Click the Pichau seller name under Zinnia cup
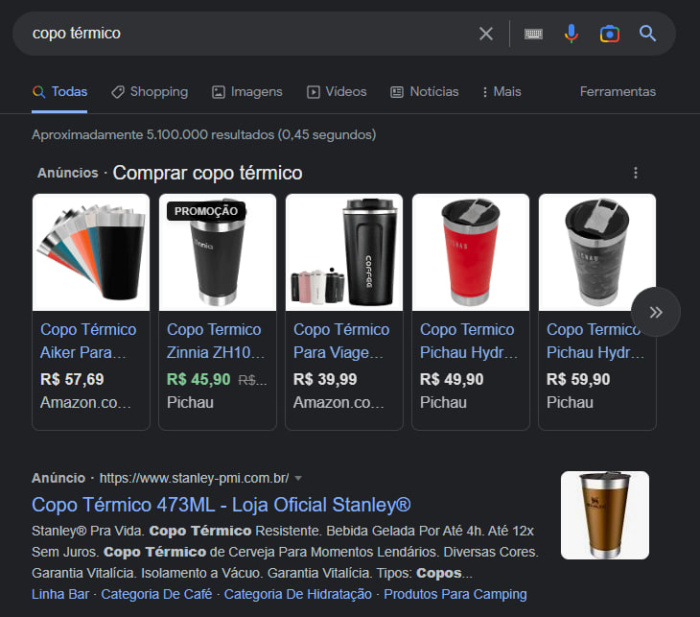The image size is (700, 617). point(190,403)
